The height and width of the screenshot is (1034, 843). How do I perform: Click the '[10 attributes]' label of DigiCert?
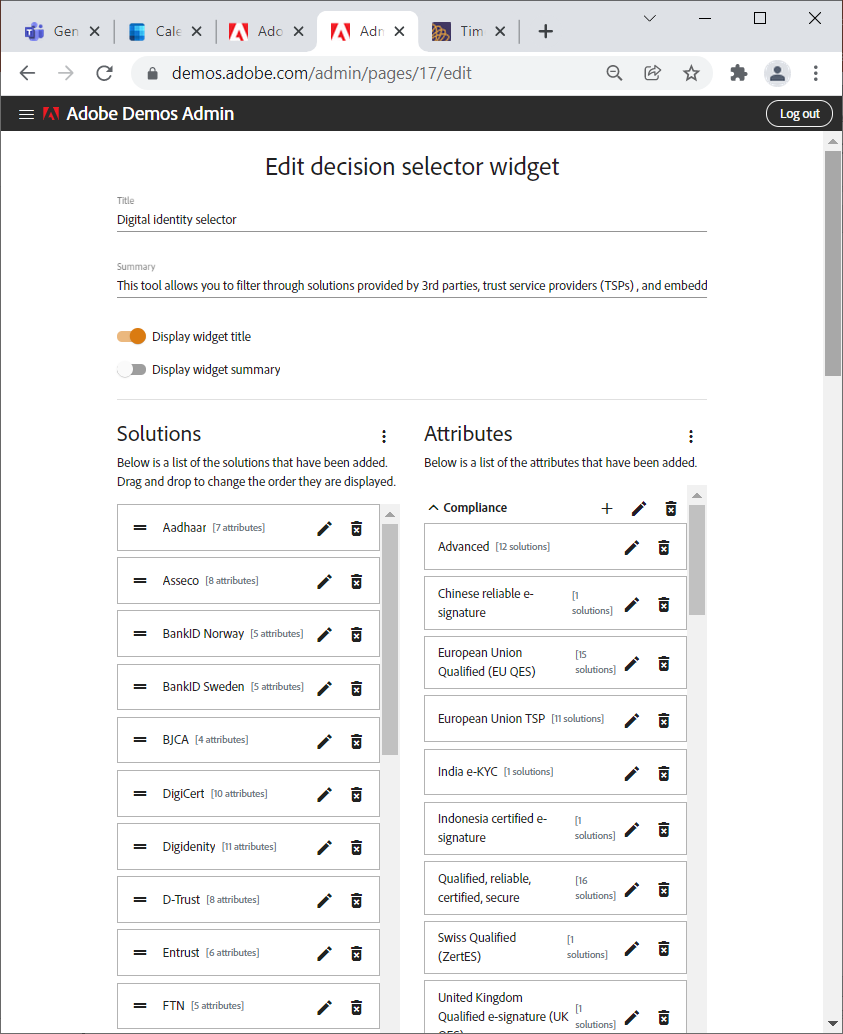[x=239, y=794]
